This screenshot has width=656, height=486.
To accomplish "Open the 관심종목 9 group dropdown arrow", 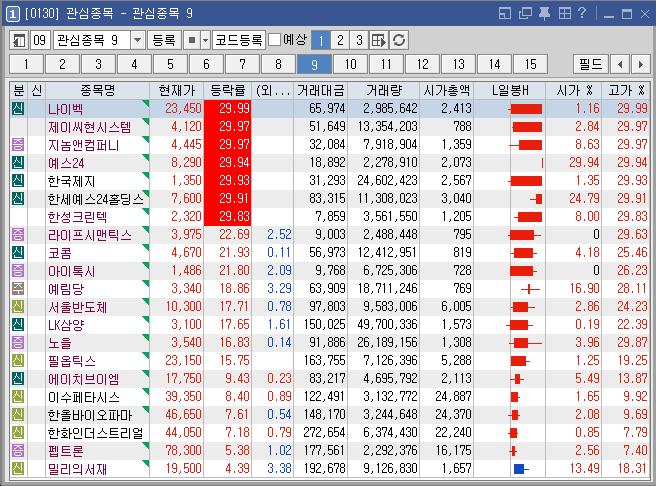I will click(x=137, y=40).
